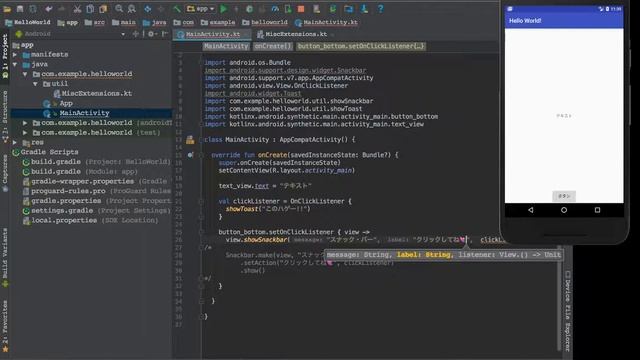Image resolution: width=640 pixels, height=360 pixels.
Task: Click the MainActivity editor breadcrumb
Action: coord(226,46)
